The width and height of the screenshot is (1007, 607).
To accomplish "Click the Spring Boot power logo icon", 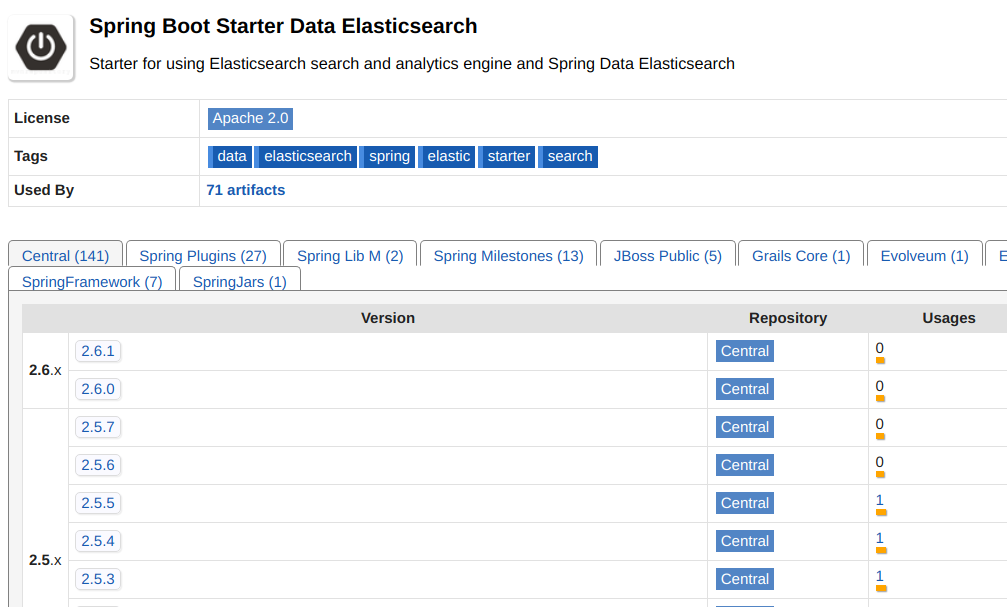I will [41, 47].
